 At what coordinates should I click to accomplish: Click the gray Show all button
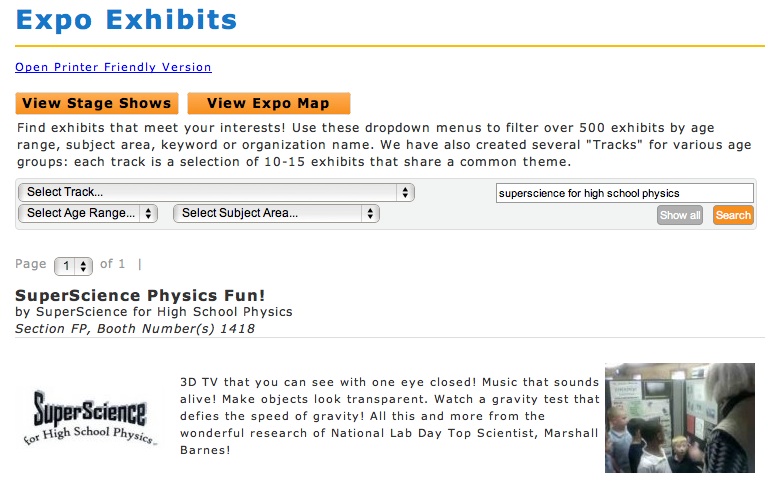coord(680,215)
